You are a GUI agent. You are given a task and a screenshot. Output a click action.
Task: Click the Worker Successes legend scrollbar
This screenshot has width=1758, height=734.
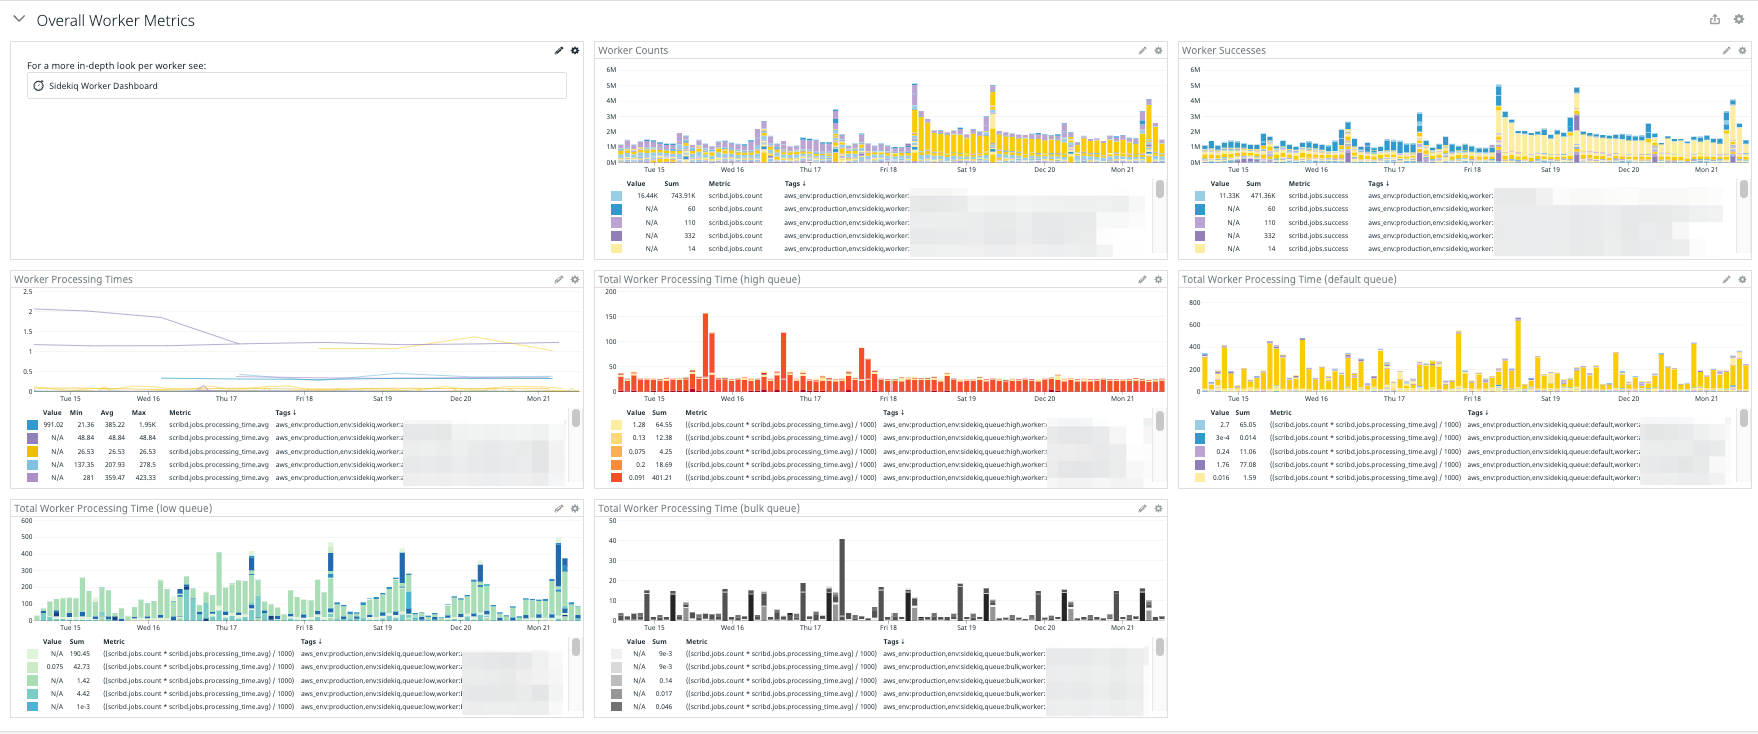[1743, 189]
